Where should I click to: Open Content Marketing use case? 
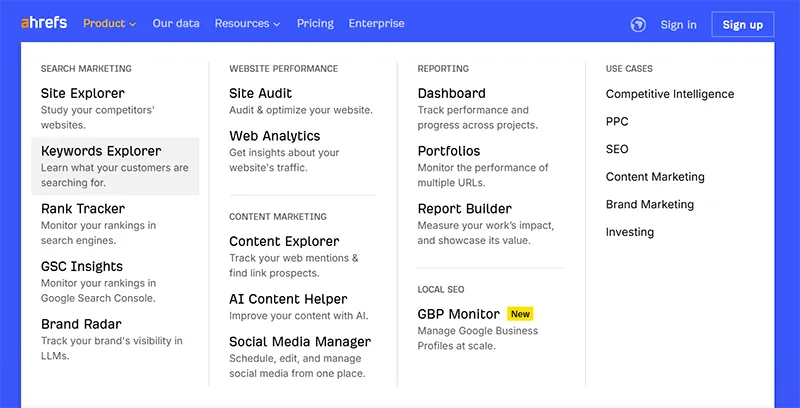[655, 177]
